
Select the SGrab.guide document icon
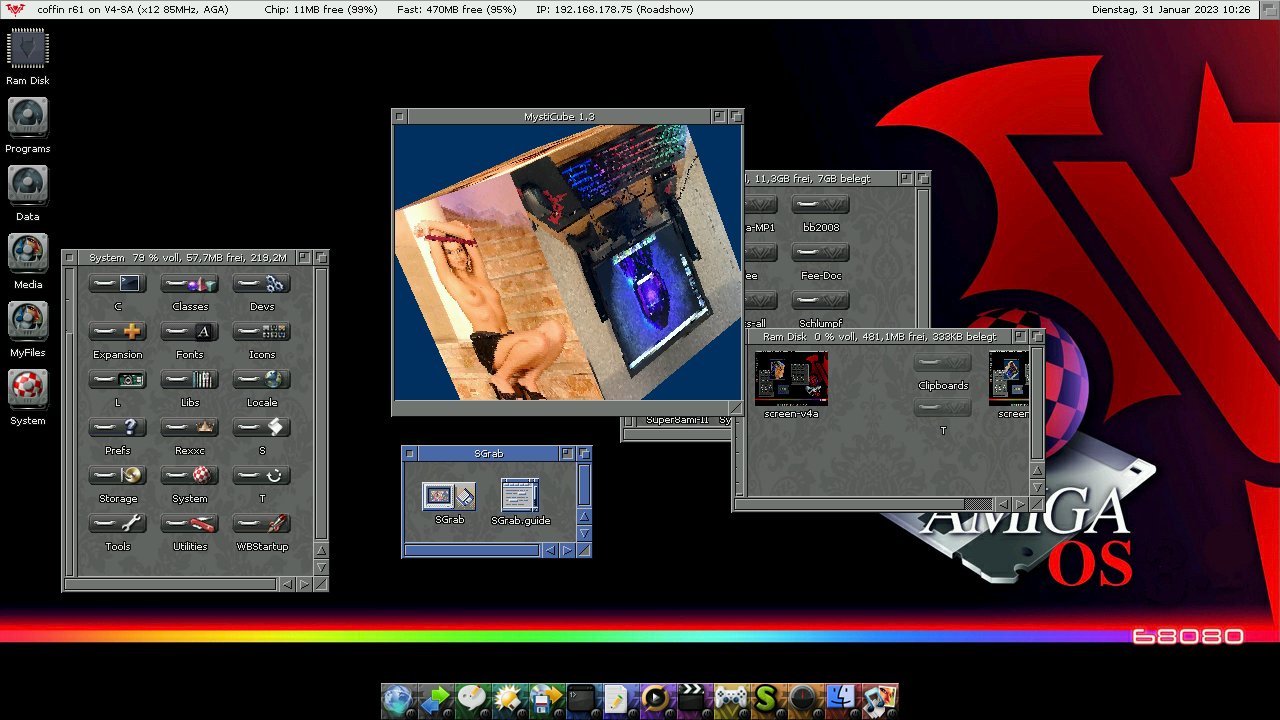[520, 495]
